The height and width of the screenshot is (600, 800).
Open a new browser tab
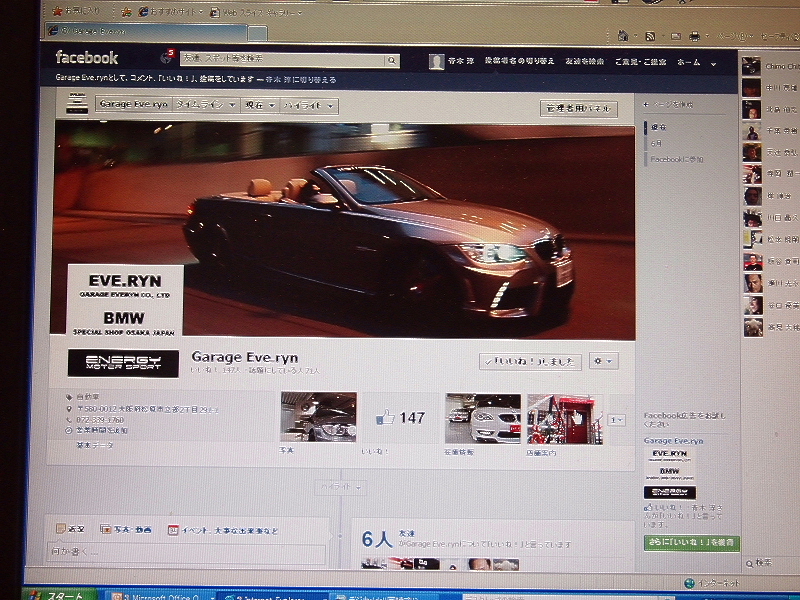pyautogui.click(x=258, y=33)
